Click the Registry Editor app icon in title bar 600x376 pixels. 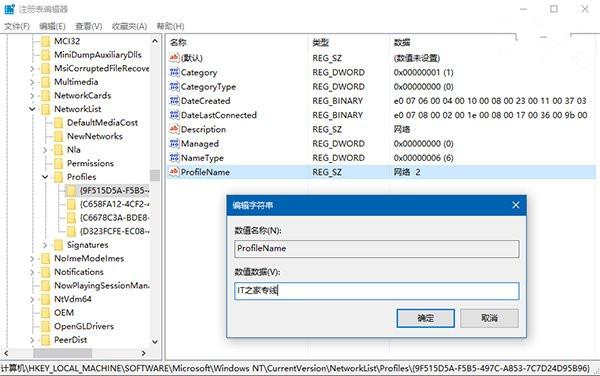(x=9, y=9)
